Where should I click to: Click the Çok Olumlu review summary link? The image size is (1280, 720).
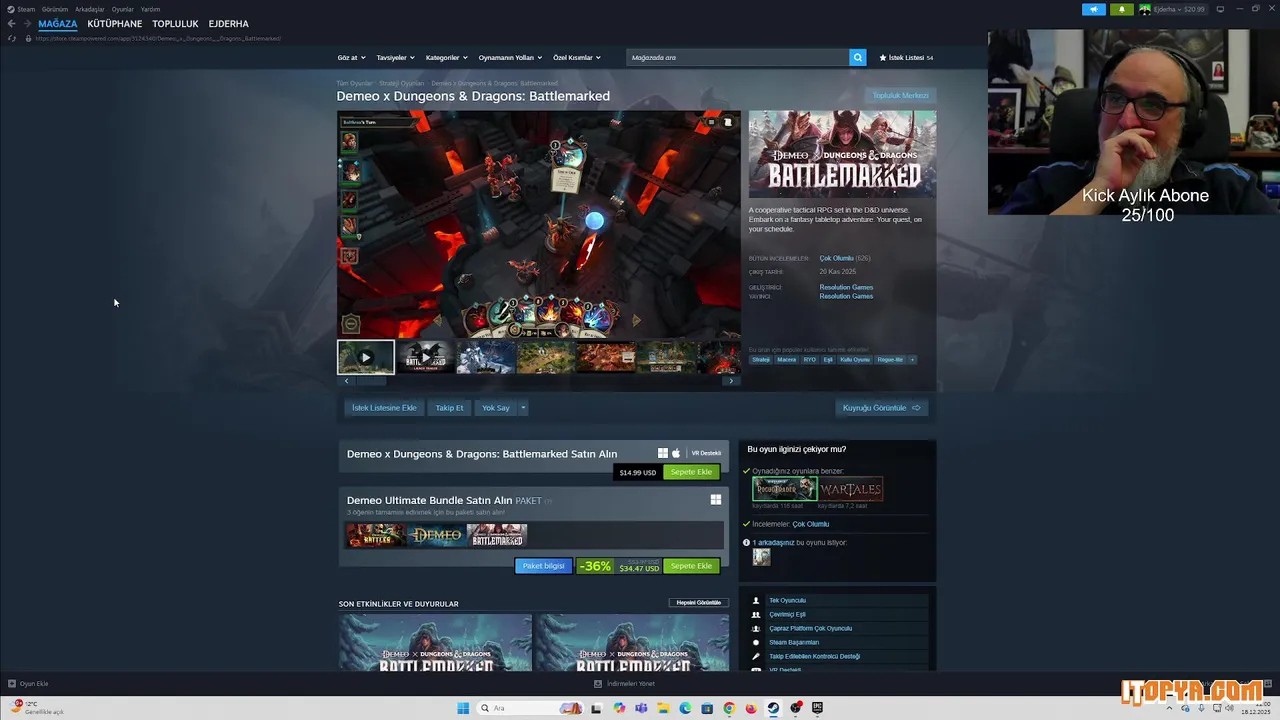[x=837, y=258]
